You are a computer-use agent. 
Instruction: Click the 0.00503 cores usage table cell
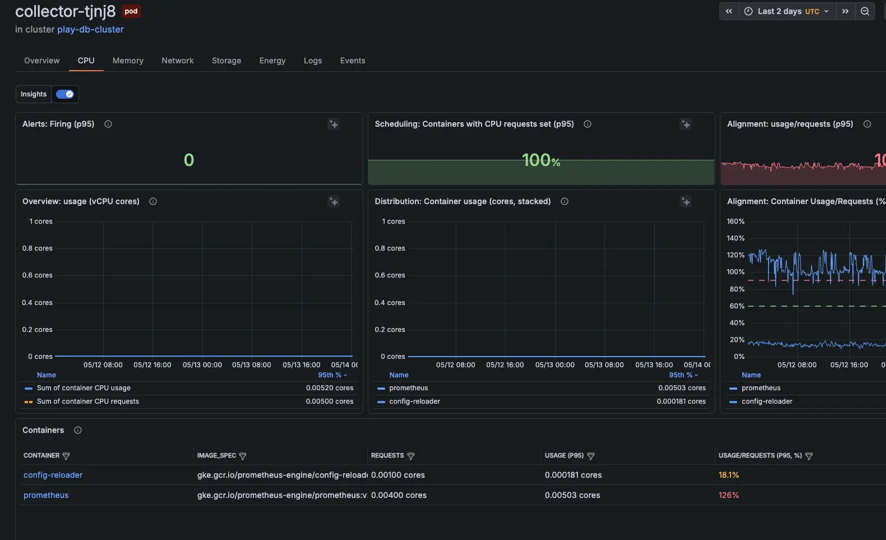tap(572, 495)
